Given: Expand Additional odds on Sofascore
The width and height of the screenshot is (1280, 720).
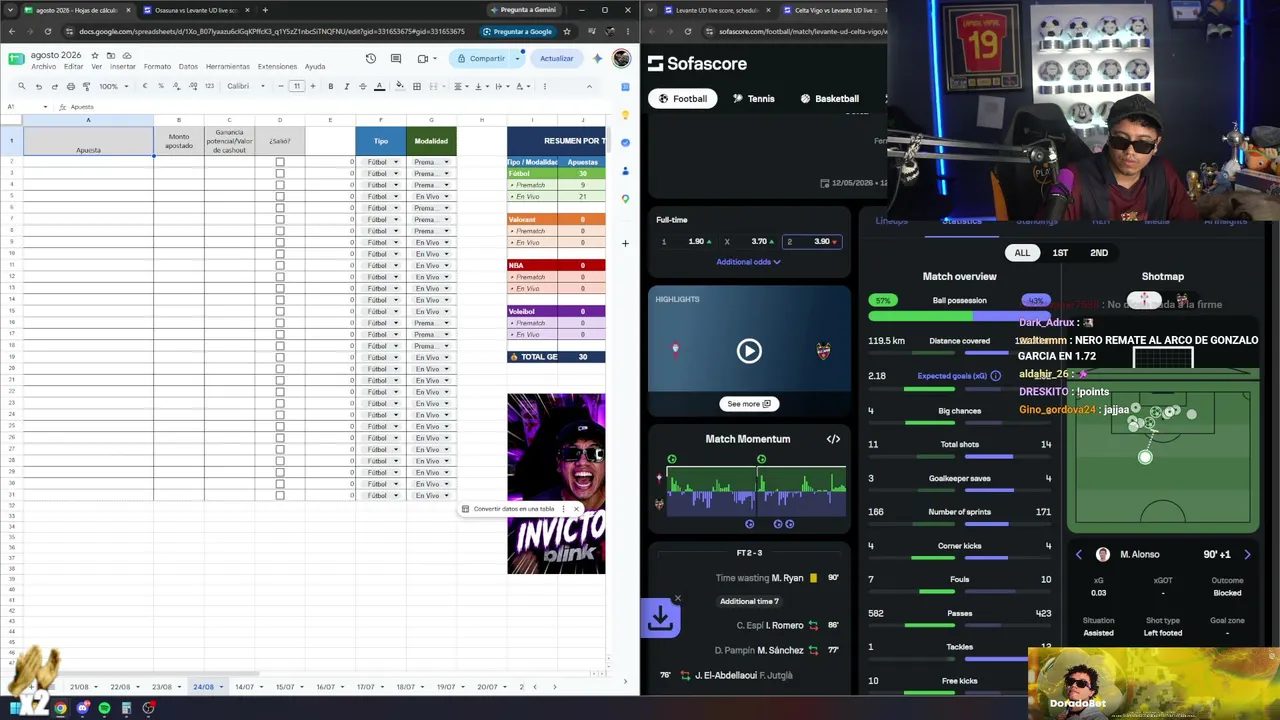Looking at the screenshot, I should 748,262.
